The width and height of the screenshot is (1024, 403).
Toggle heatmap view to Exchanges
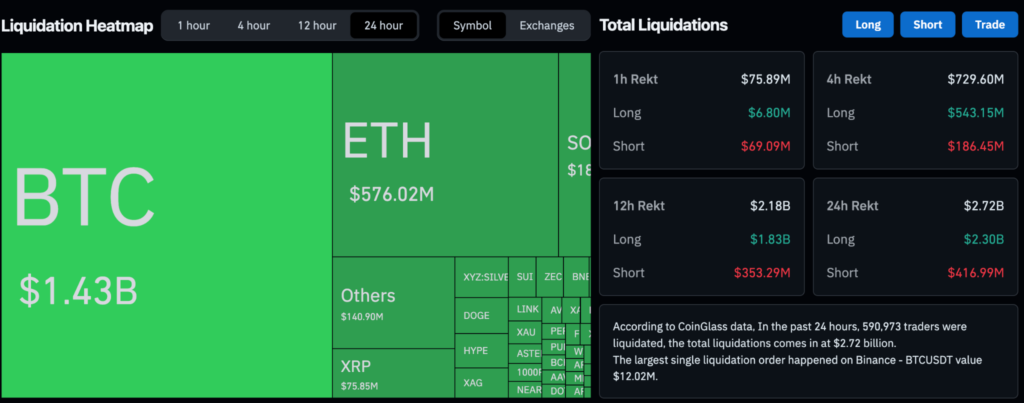tap(547, 25)
